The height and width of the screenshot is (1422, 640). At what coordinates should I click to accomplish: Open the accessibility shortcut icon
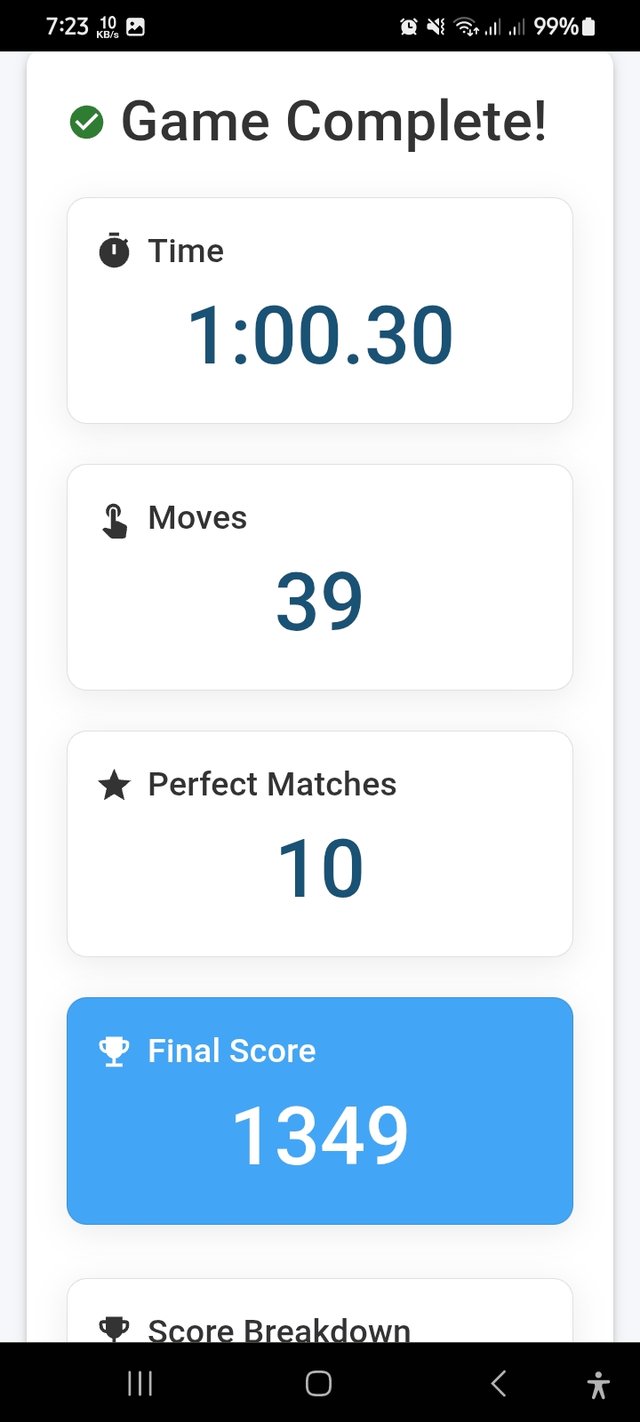(598, 1384)
